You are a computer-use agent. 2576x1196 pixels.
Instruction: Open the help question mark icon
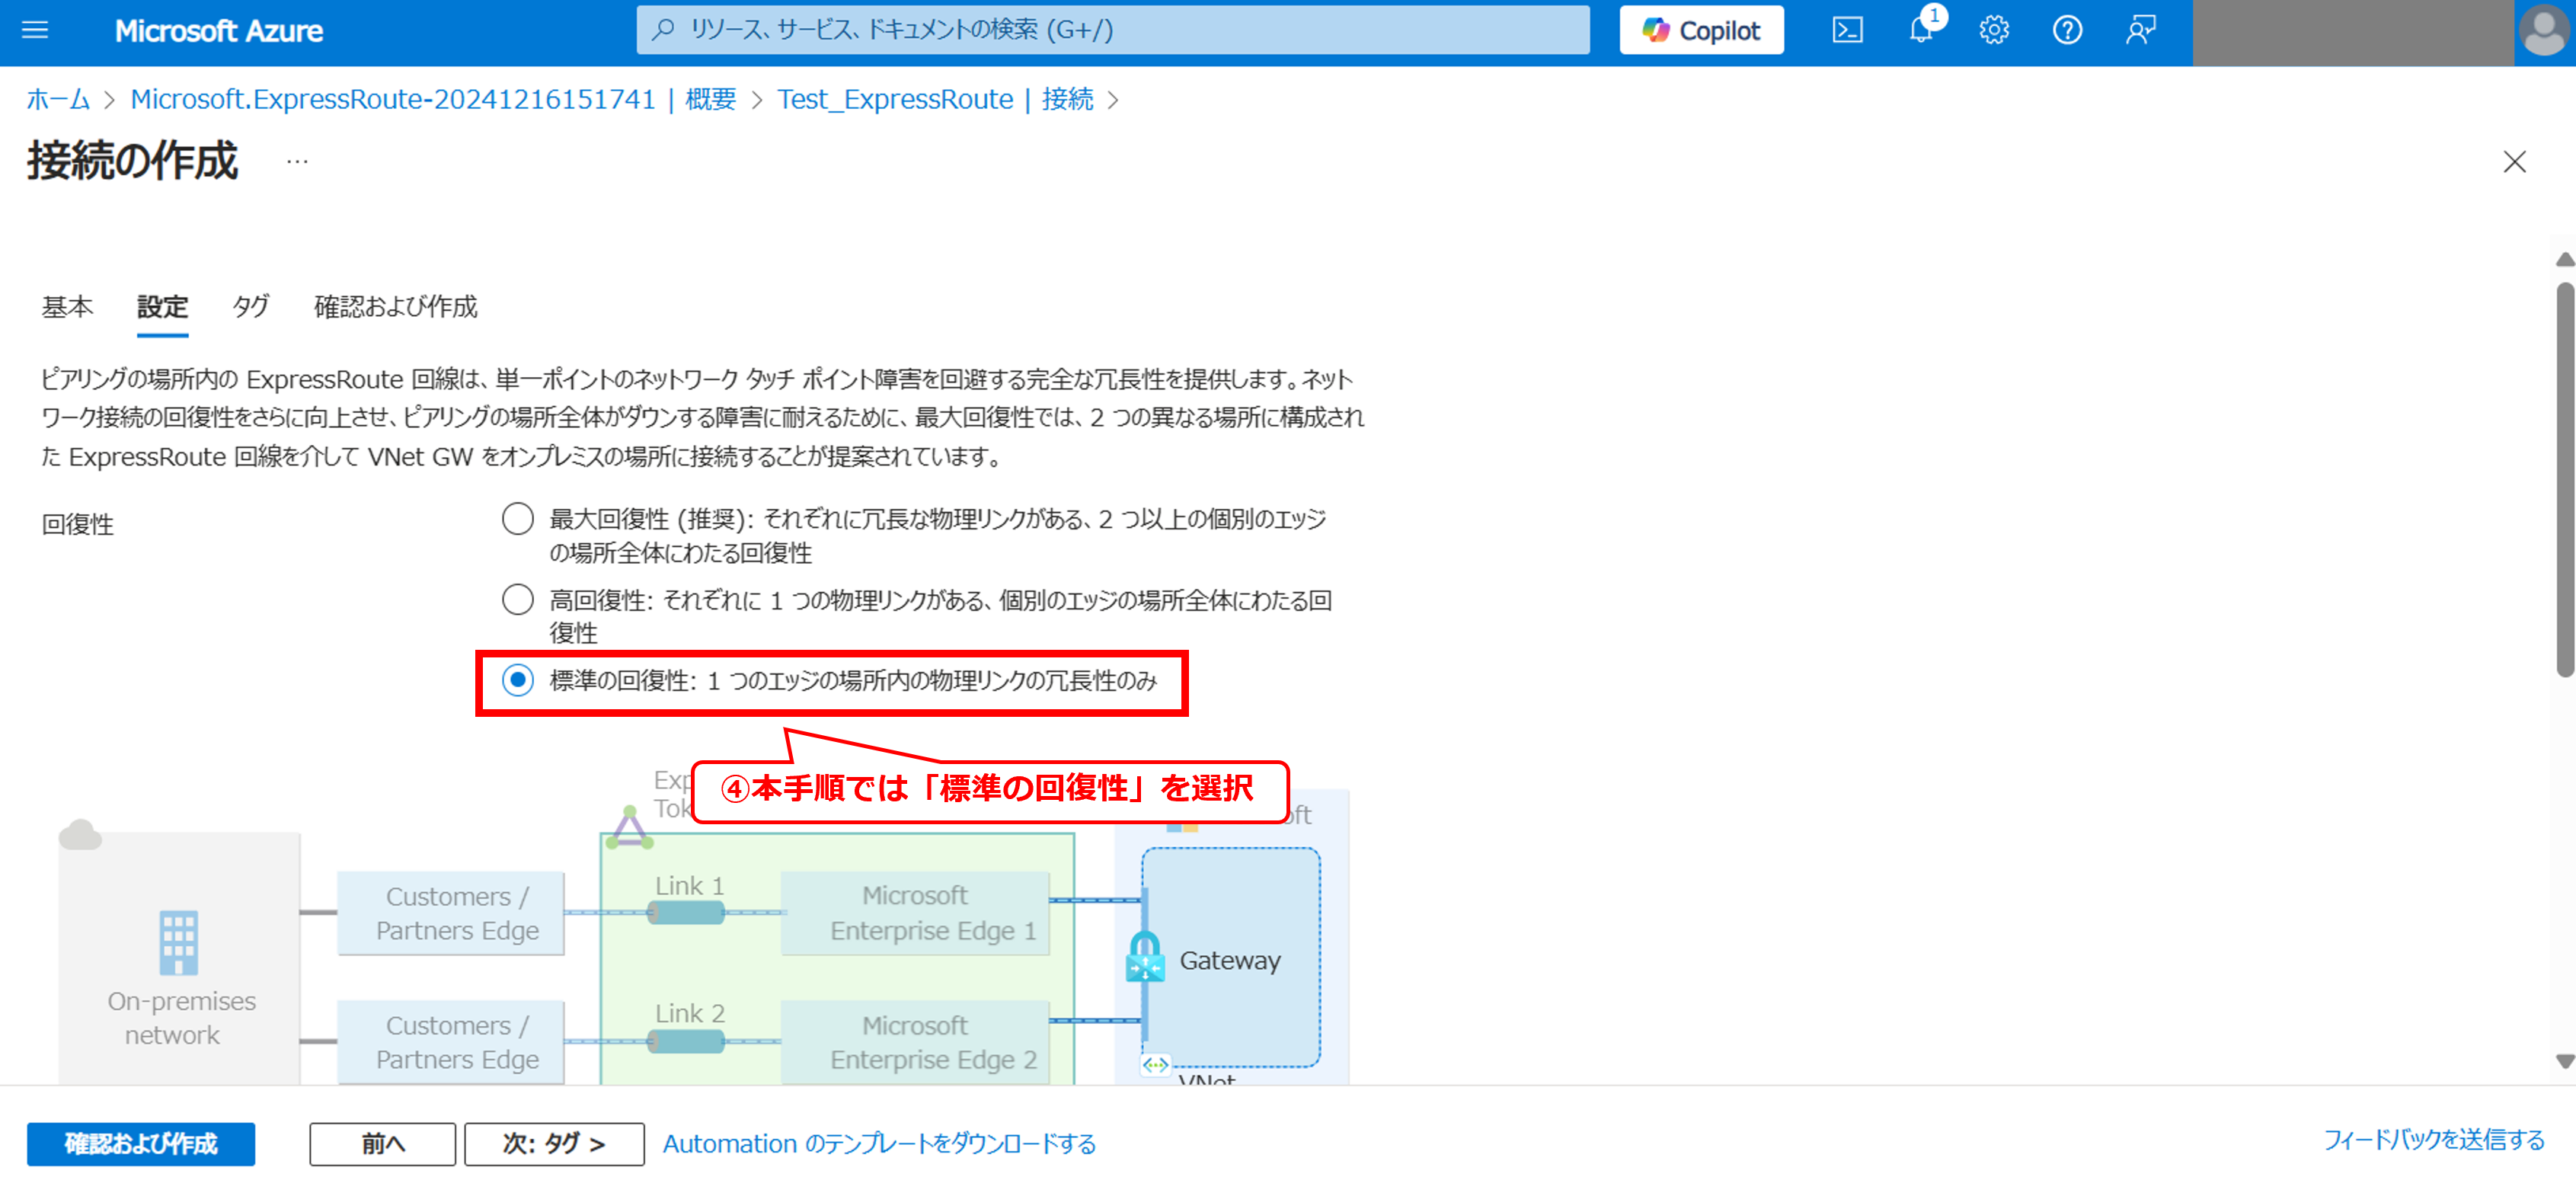(x=2067, y=30)
